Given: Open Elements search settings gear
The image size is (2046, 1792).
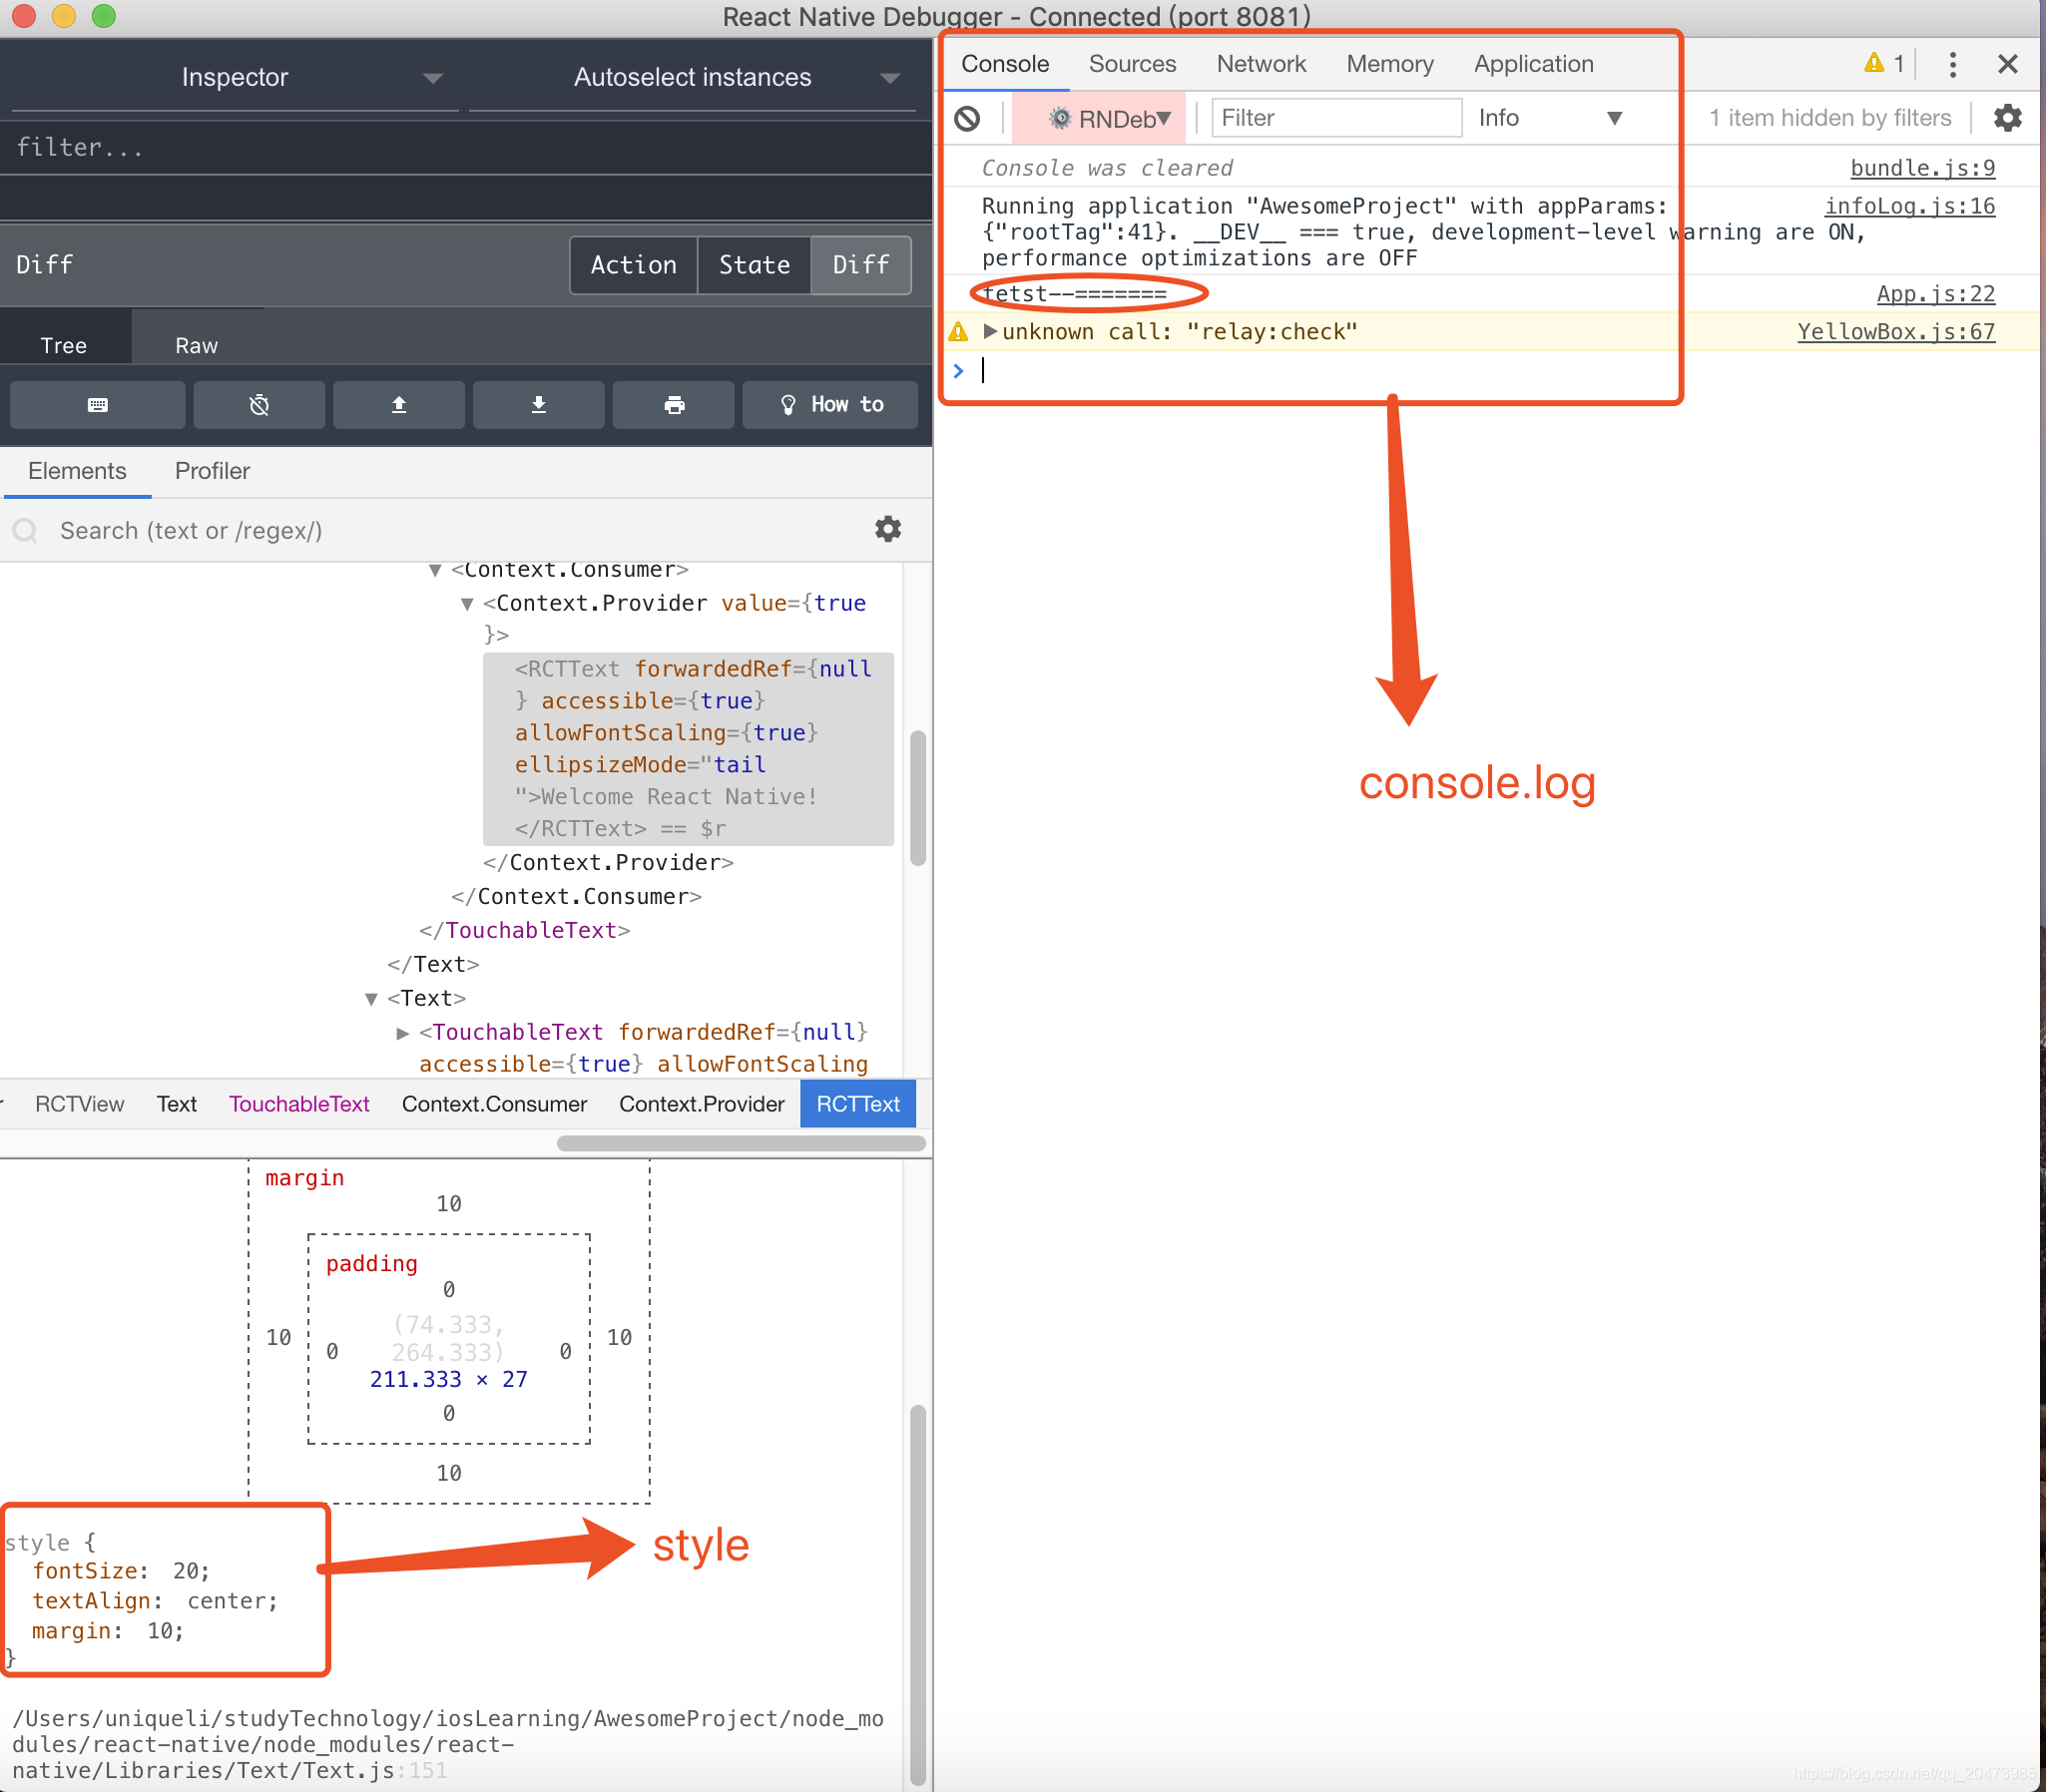Looking at the screenshot, I should 888,529.
